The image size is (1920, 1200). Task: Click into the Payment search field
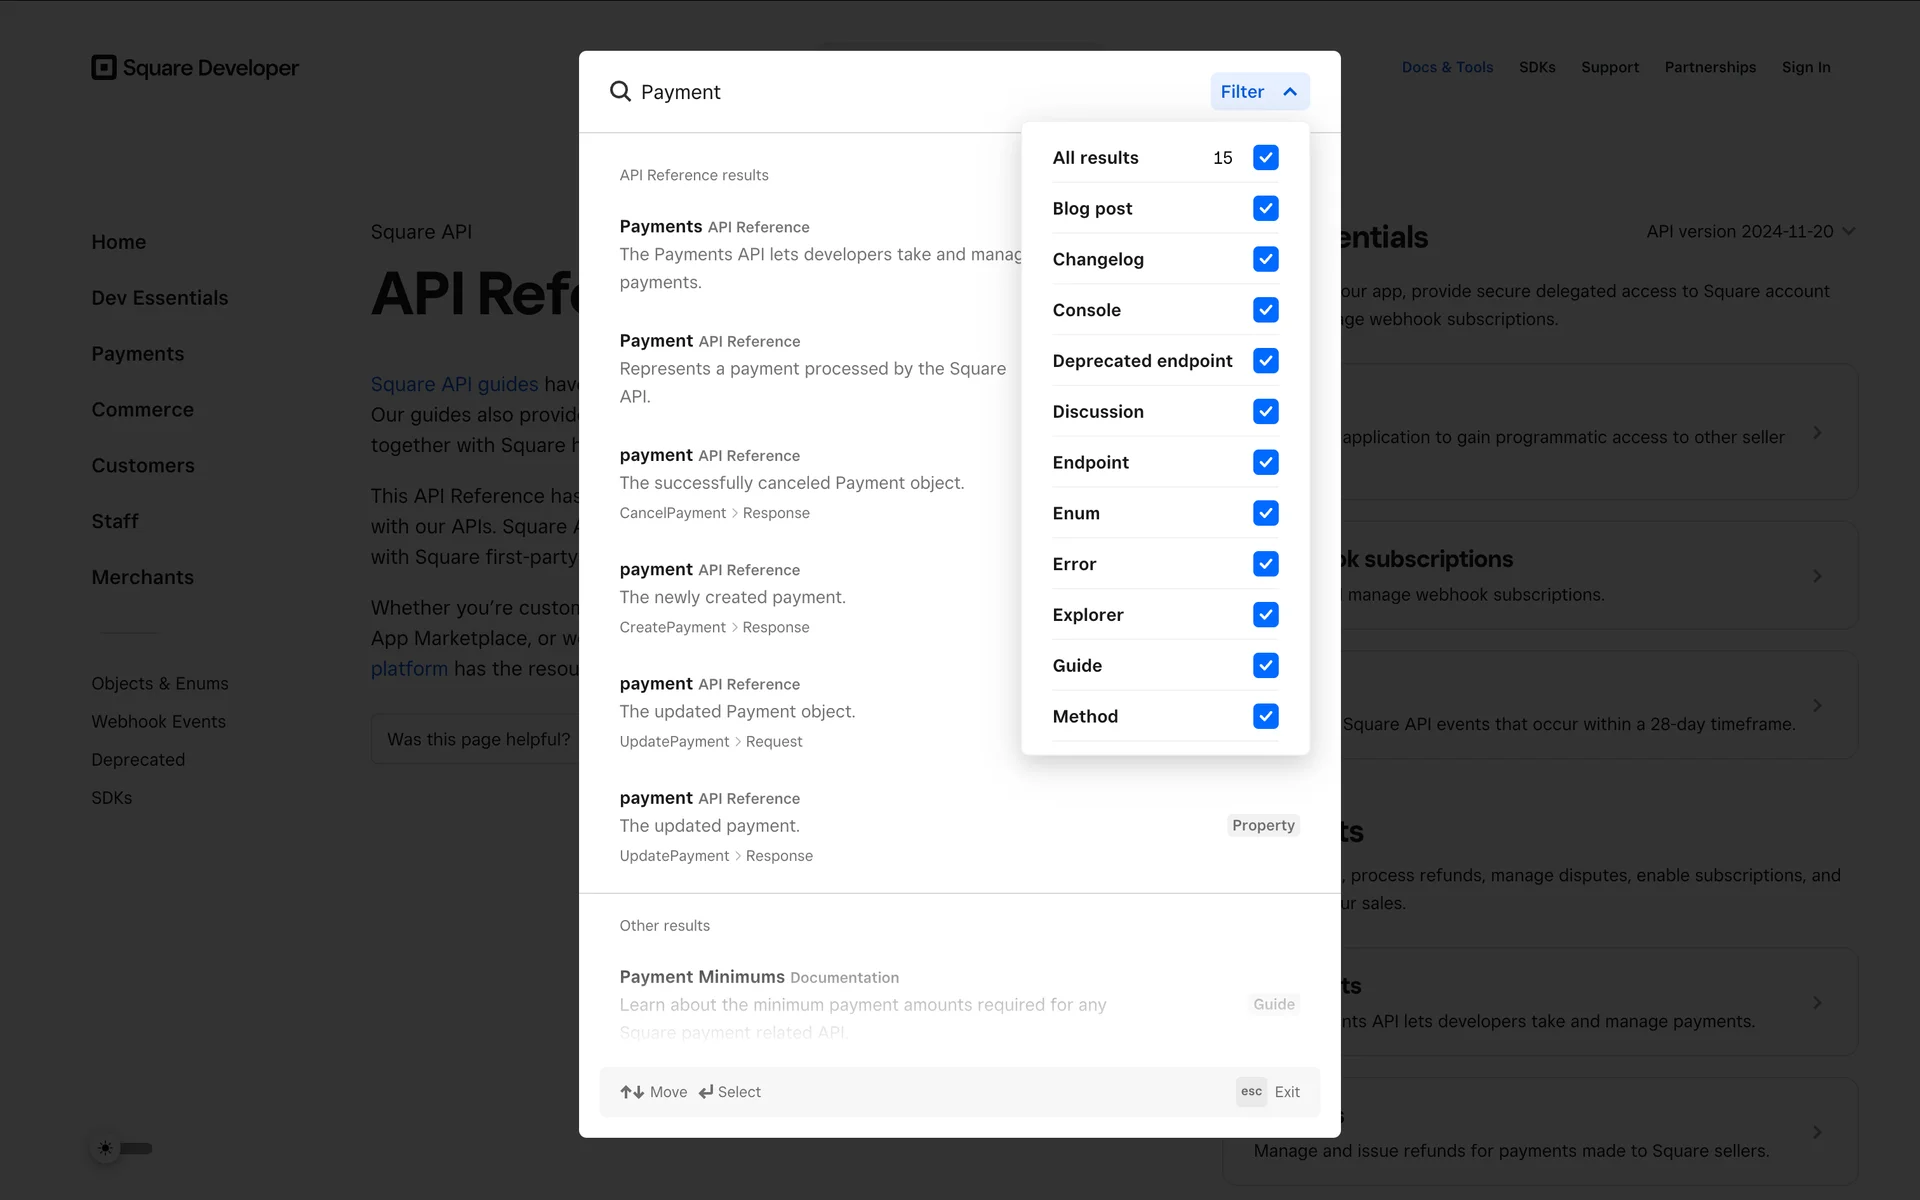900,92
